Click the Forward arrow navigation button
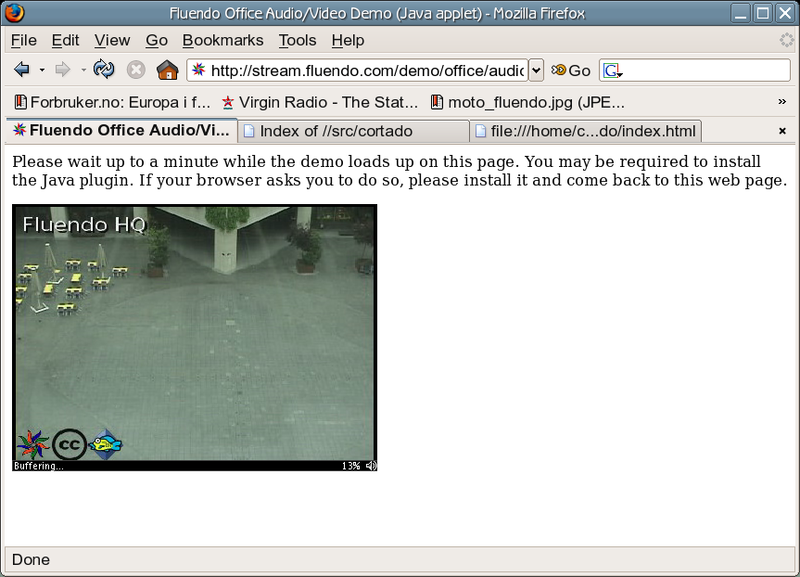800x577 pixels. tap(63, 69)
